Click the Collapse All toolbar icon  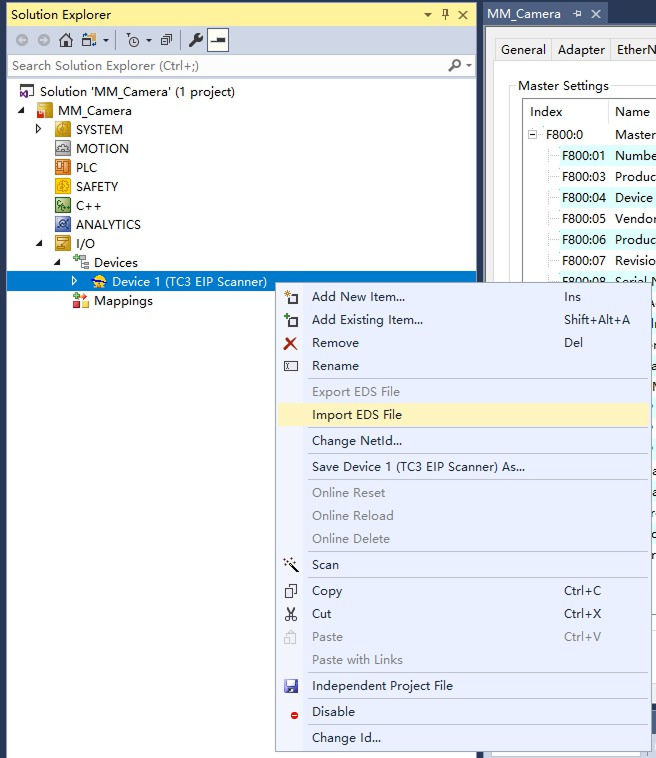(166, 40)
